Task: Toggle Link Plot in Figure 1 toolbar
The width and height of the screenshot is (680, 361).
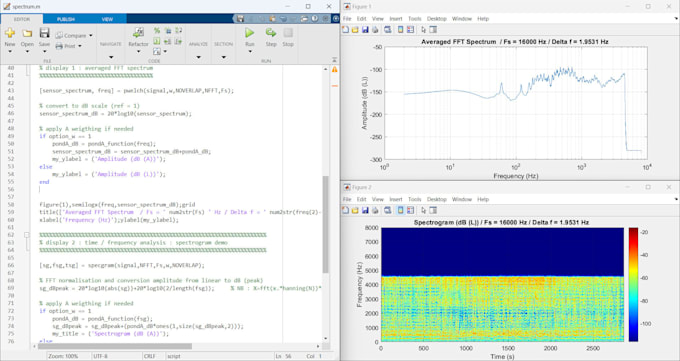Action: pos(387,30)
